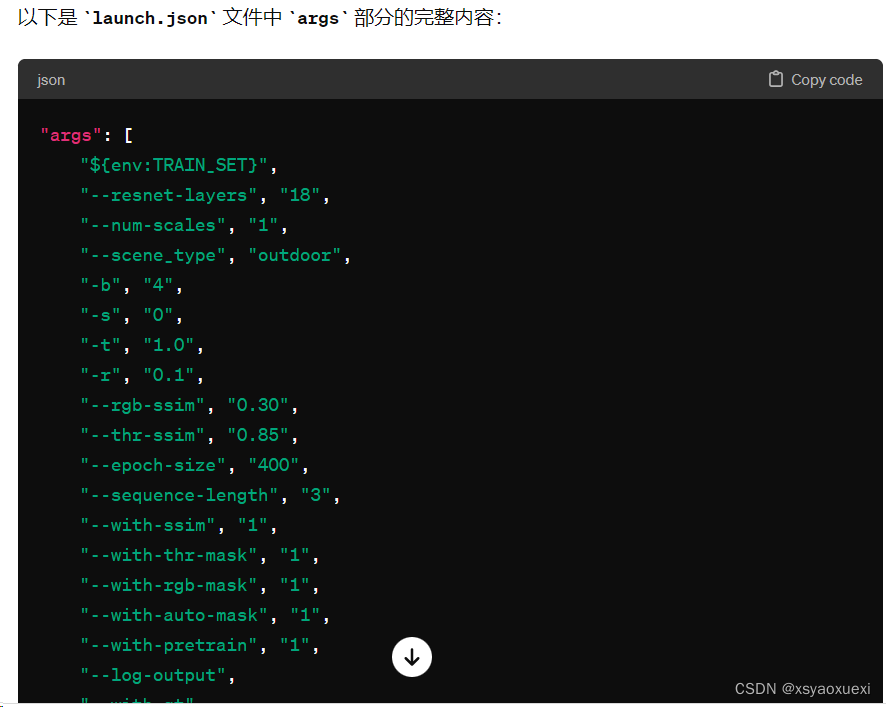Click the "--sequence-length" argument text
This screenshot has height=707, width=886.
[180, 494]
